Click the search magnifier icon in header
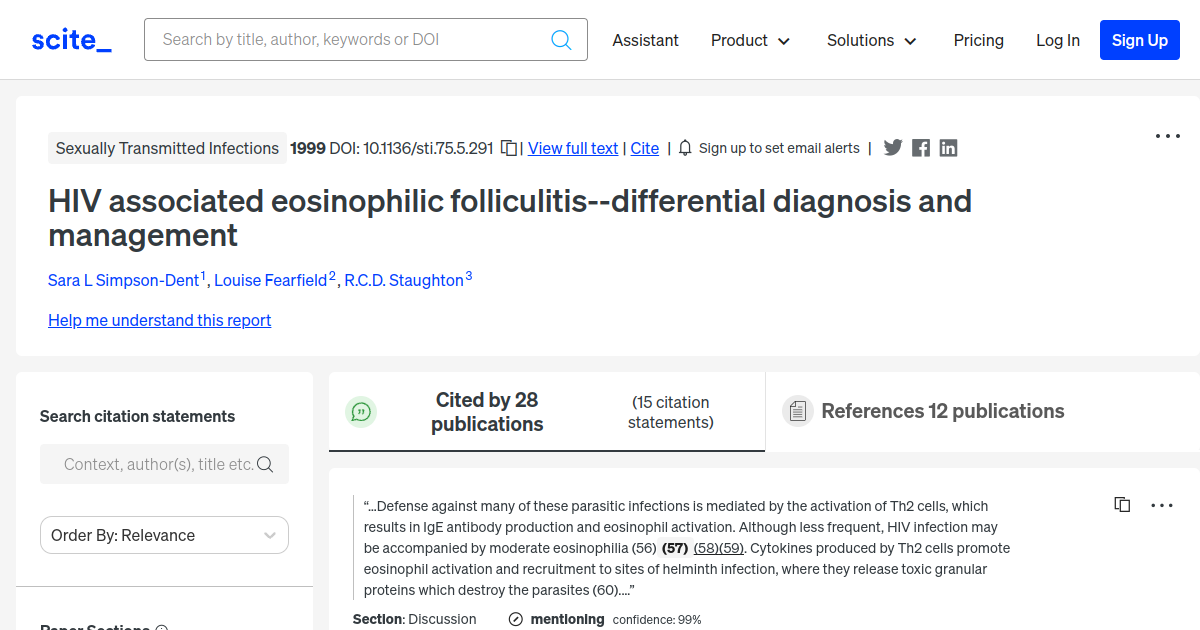The height and width of the screenshot is (630, 1200). coord(561,40)
